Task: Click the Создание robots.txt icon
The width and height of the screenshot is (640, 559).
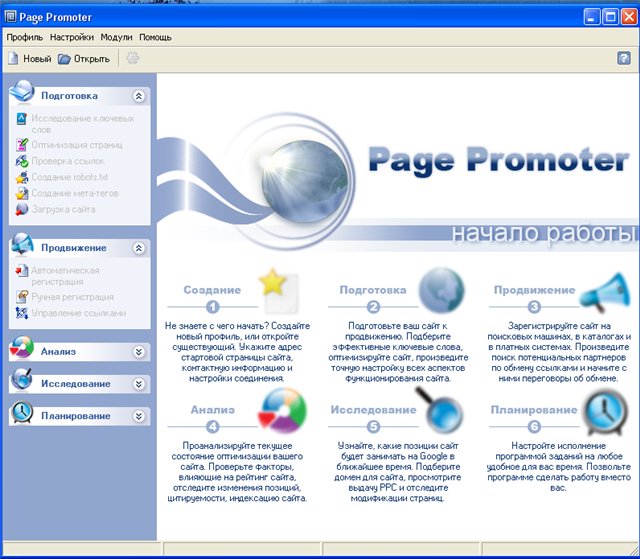Action: [x=22, y=177]
